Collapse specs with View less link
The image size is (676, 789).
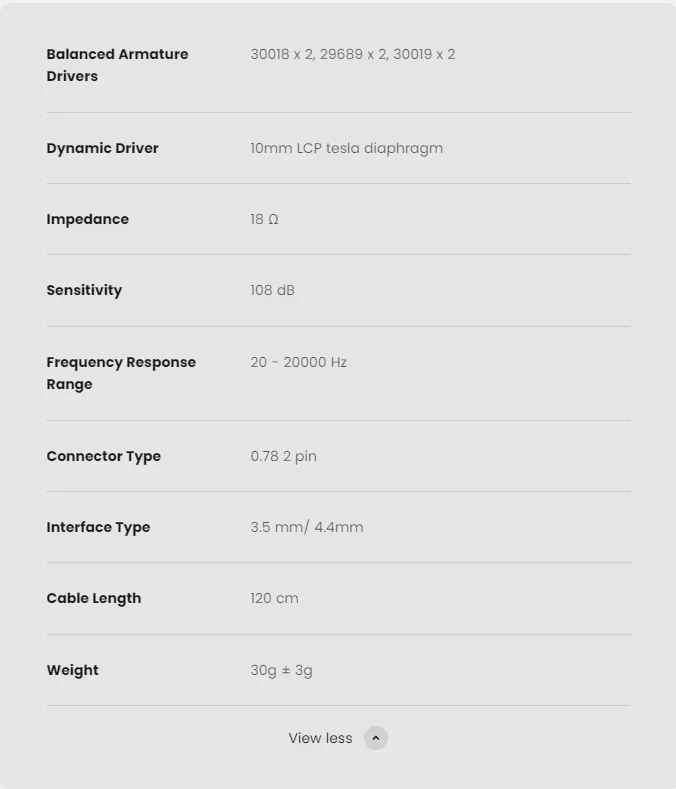tap(320, 738)
